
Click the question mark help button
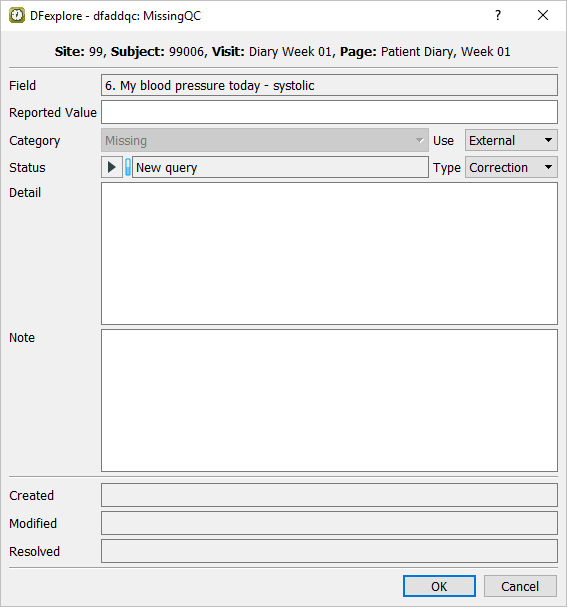[498, 15]
